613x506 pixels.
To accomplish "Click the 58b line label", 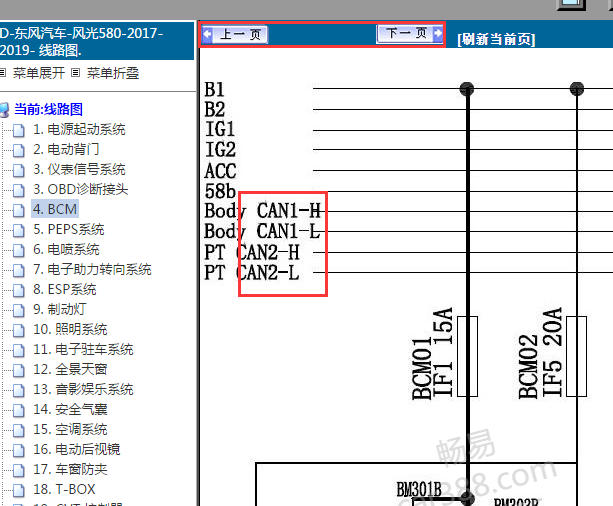I will tap(220, 191).
